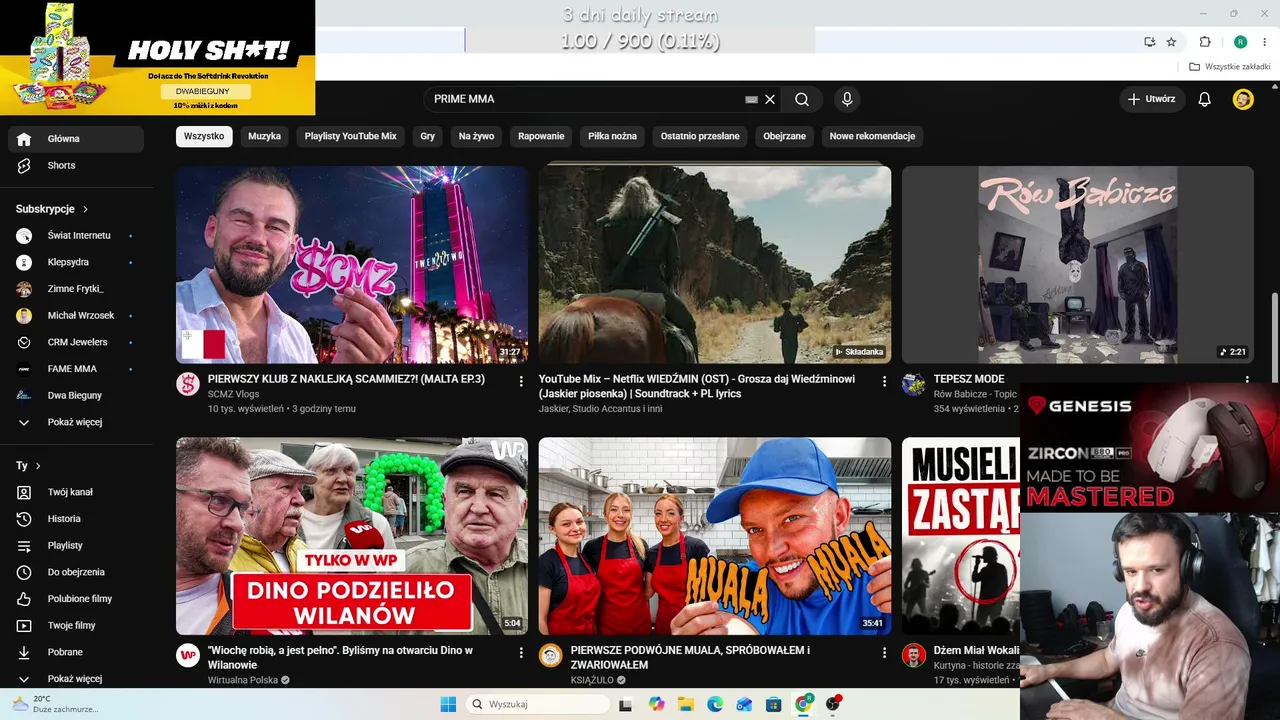Screen dimensions: 1280x720
Task: Expand the Subskrypcje section chevron
Action: pyautogui.click(x=86, y=209)
